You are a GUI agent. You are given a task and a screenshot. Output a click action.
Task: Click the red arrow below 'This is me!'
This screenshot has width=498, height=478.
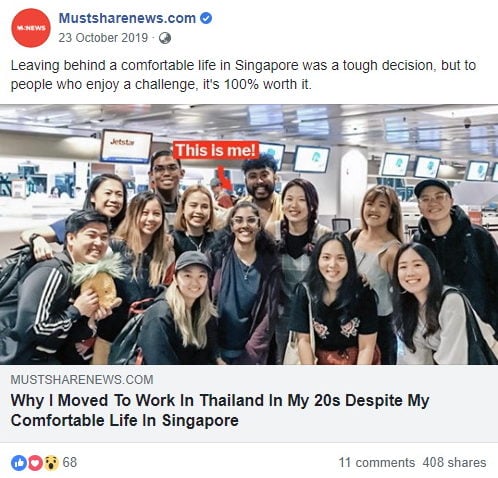coord(224,178)
